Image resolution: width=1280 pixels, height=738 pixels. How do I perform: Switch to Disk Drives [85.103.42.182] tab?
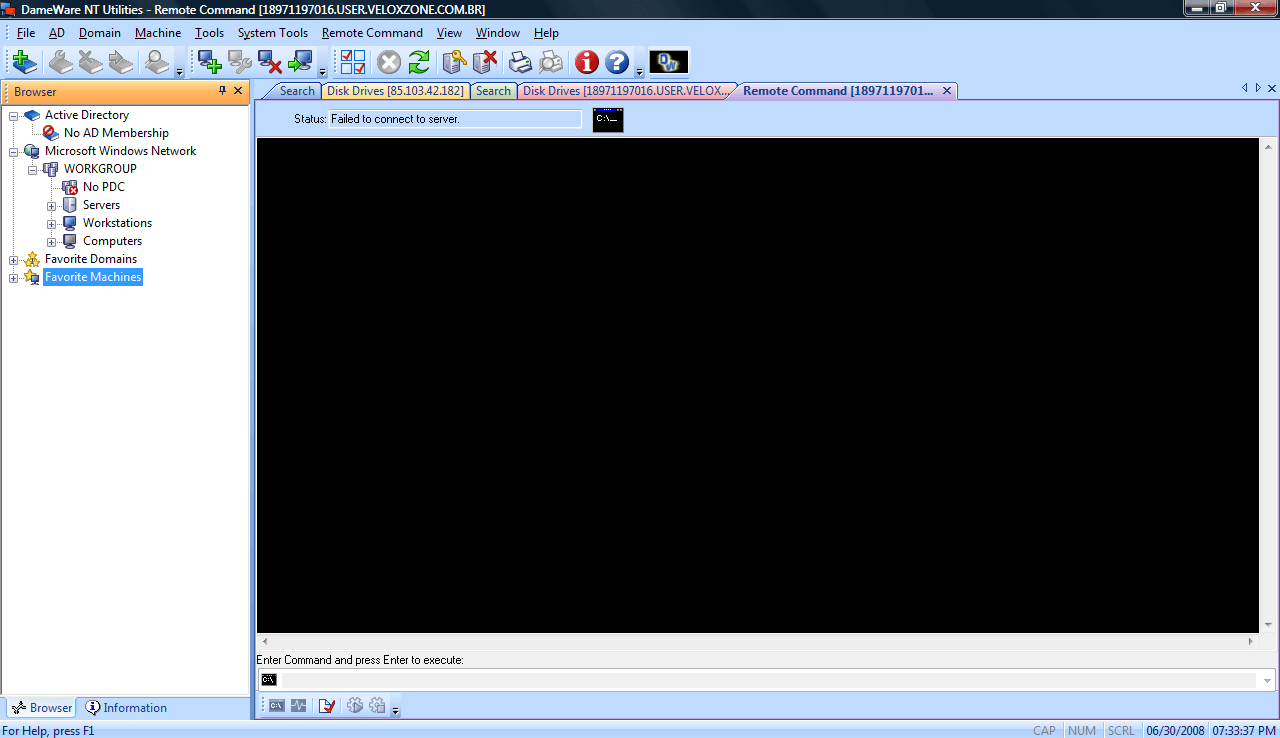pos(395,91)
